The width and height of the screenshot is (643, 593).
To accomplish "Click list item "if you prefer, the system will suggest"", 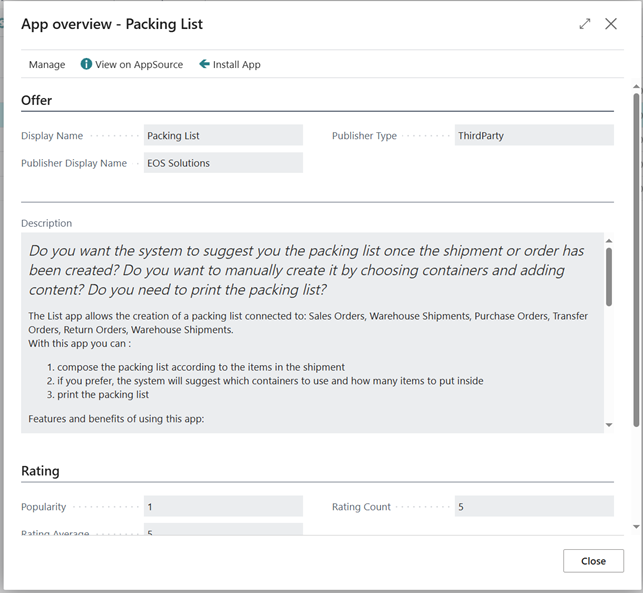I will click(x=270, y=381).
